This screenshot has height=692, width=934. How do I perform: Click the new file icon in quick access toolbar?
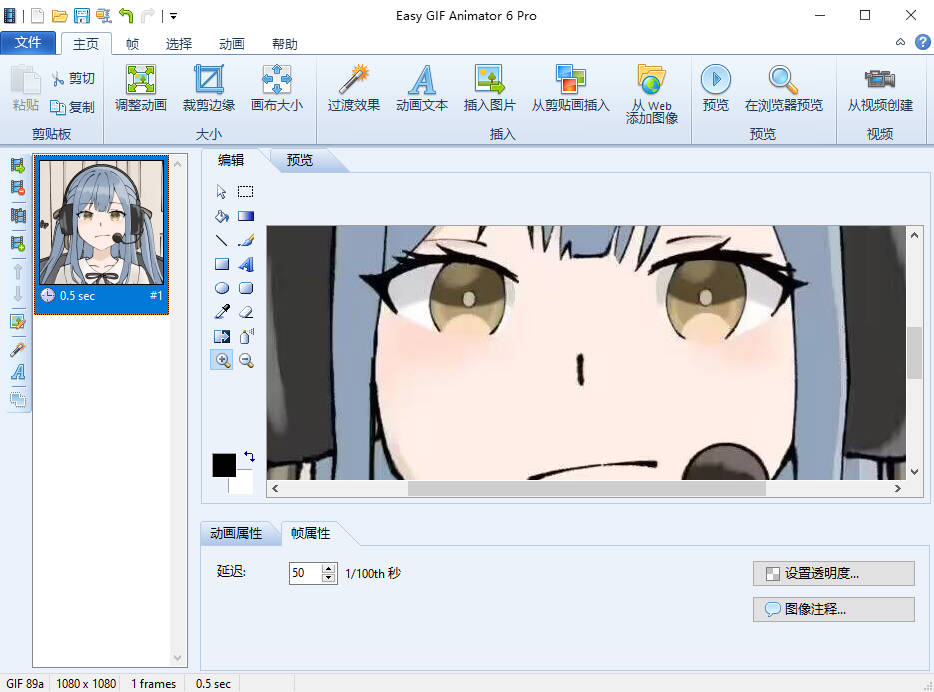(38, 16)
